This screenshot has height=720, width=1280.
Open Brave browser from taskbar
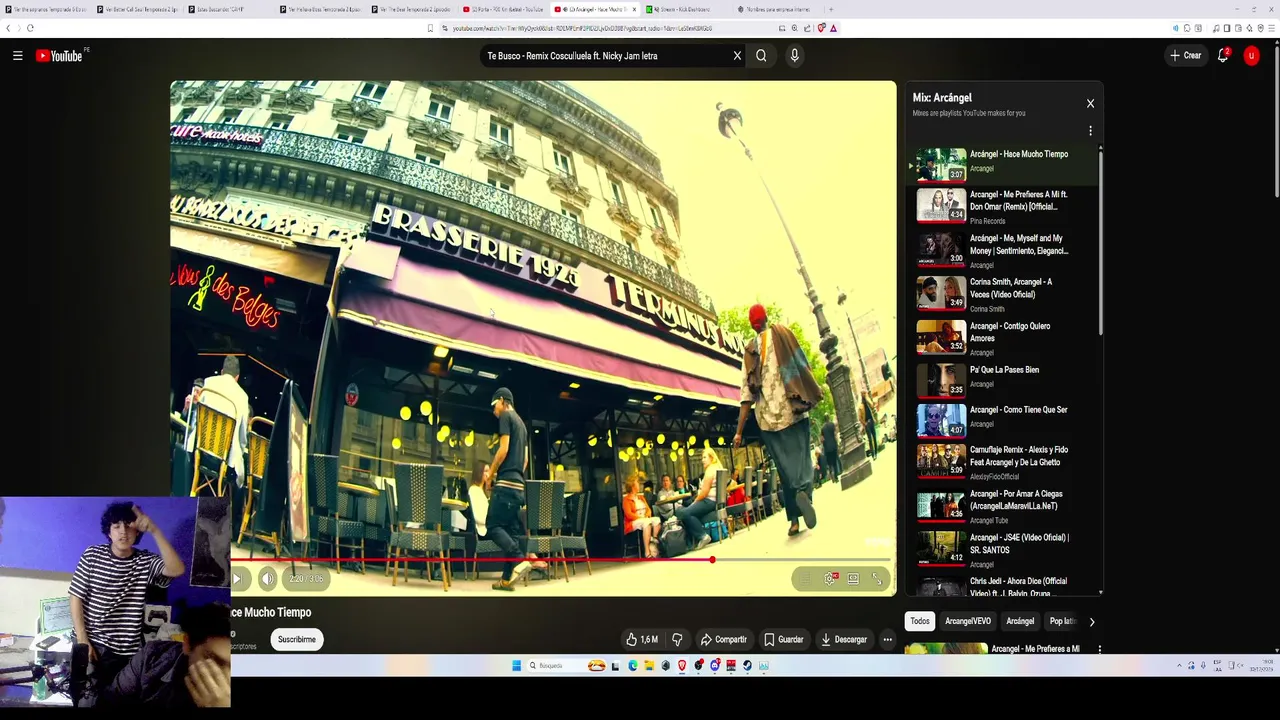pyautogui.click(x=682, y=665)
